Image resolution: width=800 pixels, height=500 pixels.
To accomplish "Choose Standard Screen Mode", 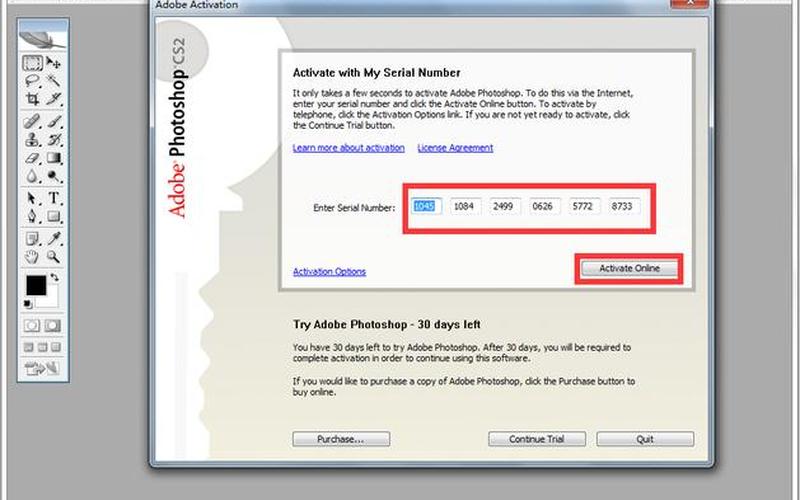I will [29, 347].
